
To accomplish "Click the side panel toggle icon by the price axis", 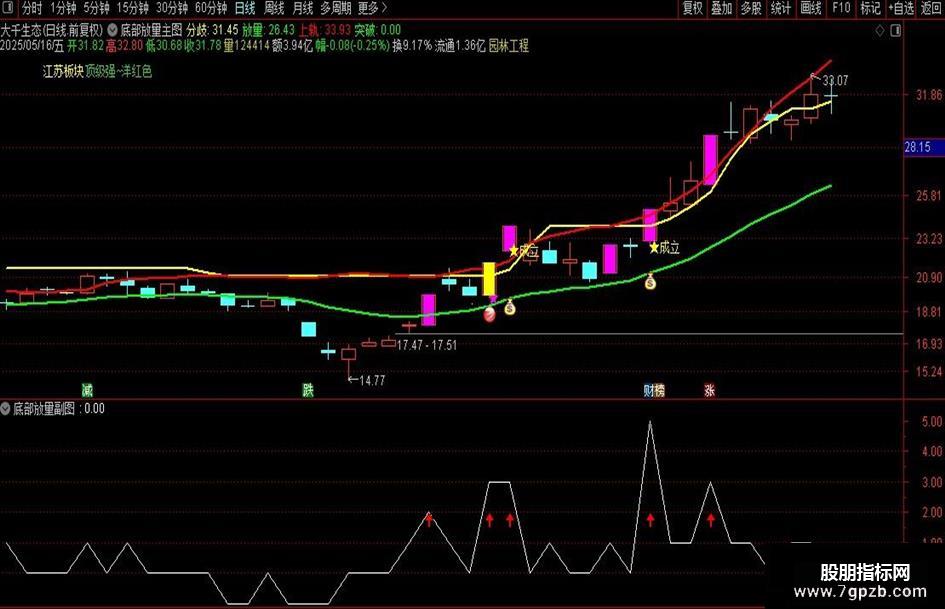I will 896,31.
